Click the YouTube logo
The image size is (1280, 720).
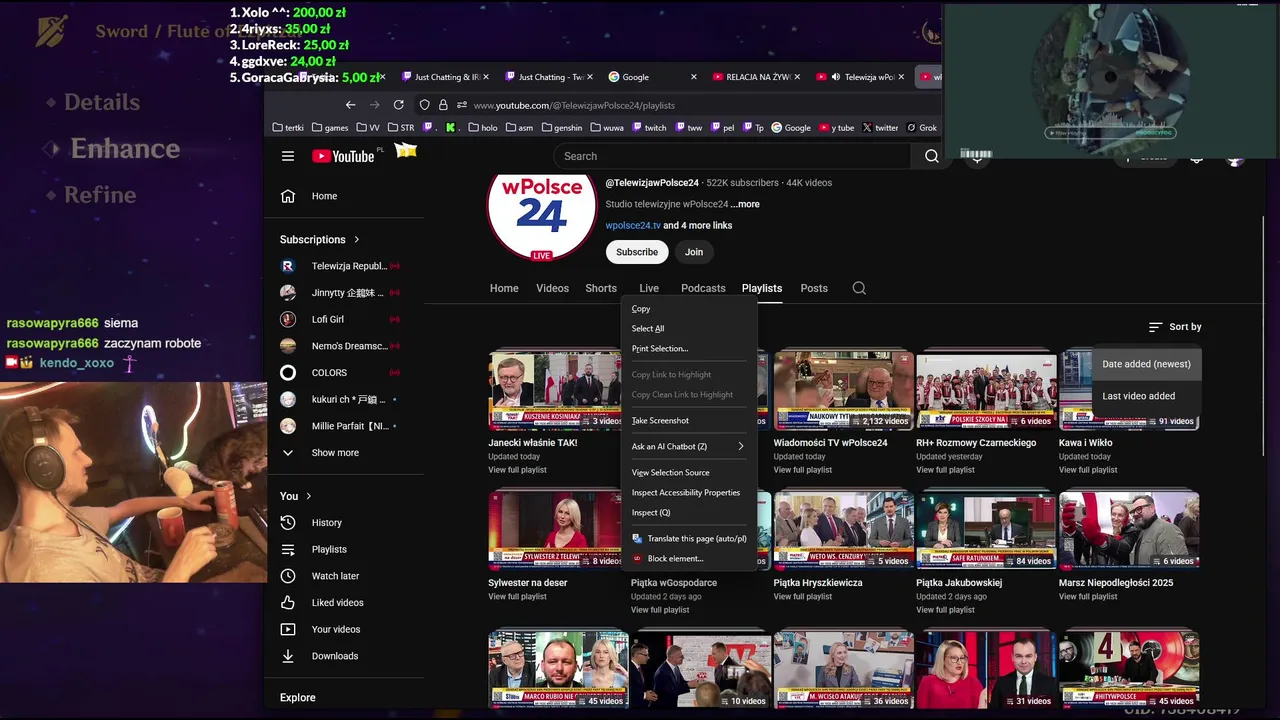pyautogui.click(x=343, y=156)
